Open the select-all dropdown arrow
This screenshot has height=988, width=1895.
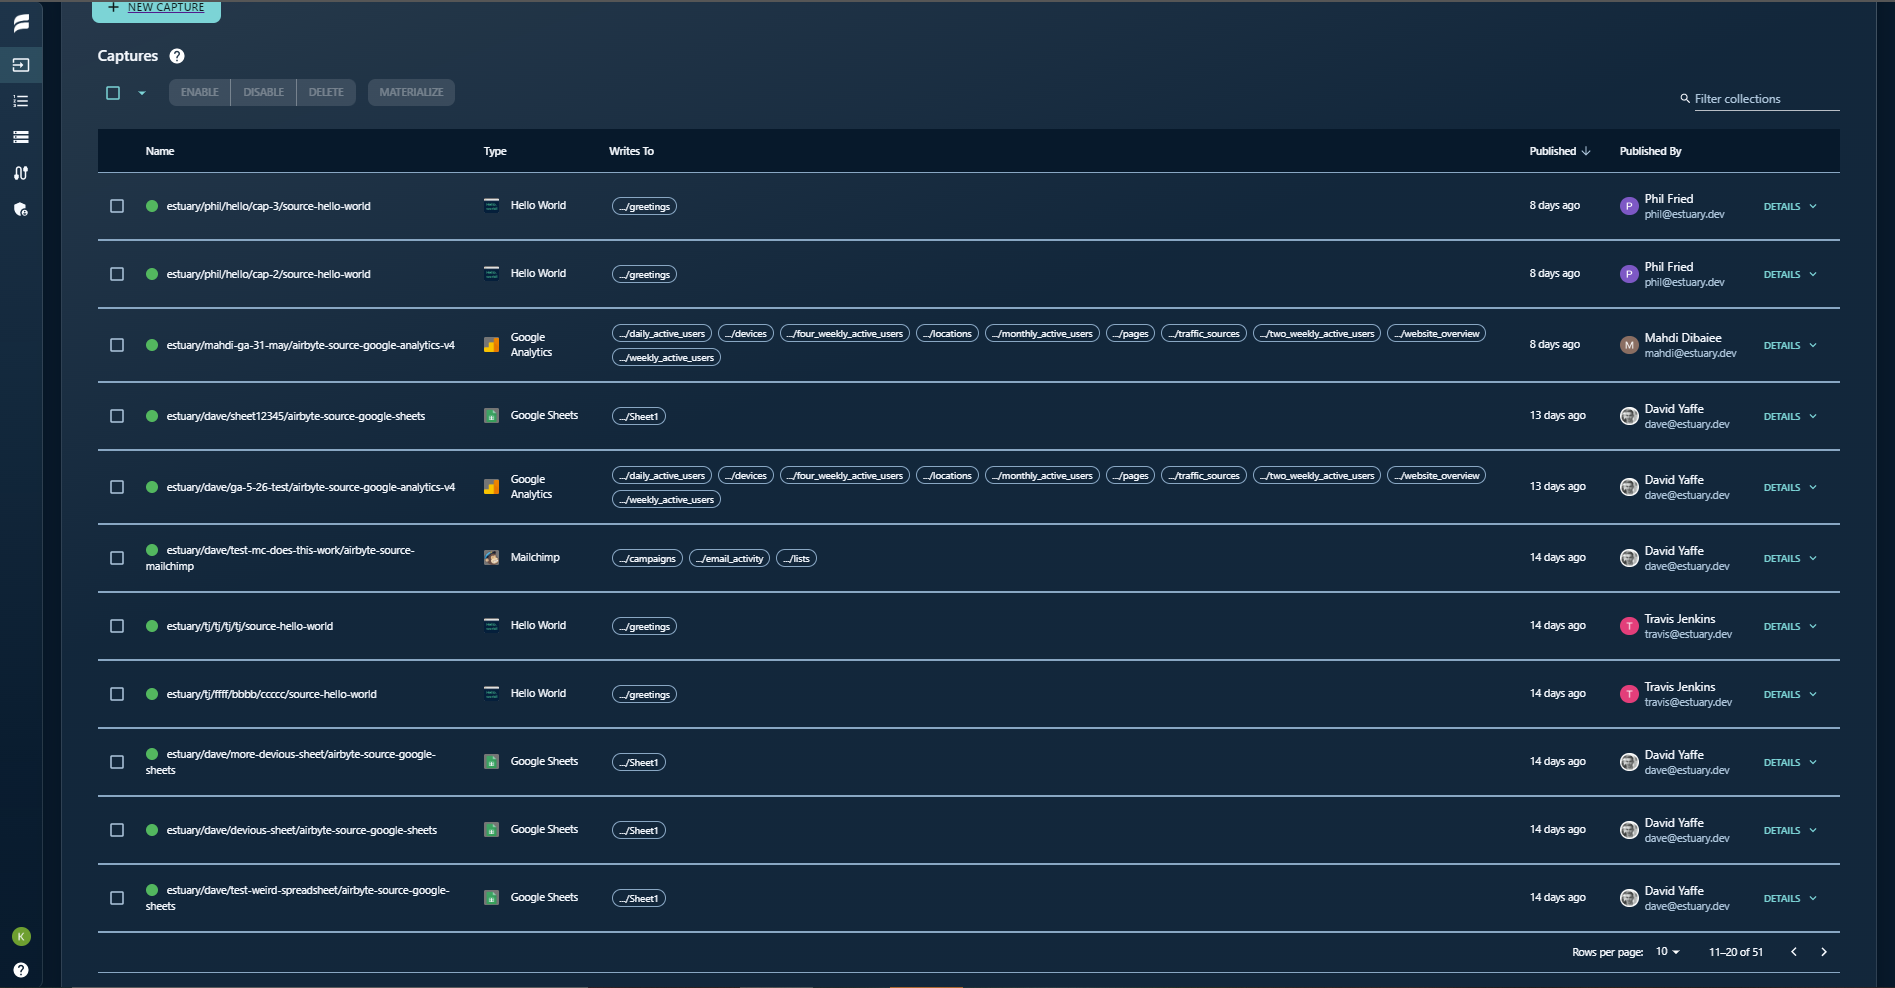tap(141, 92)
